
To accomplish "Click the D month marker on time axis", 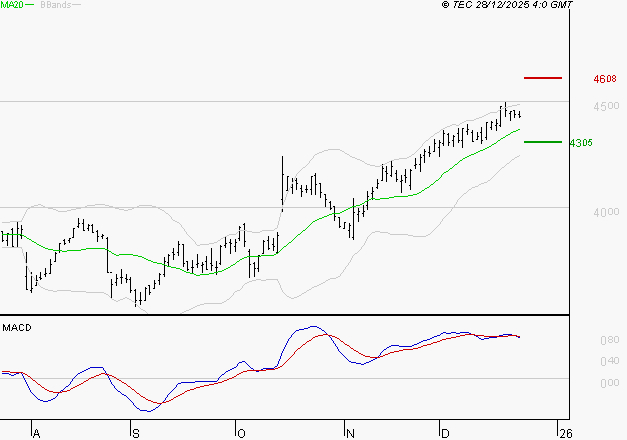I will coord(445,434).
